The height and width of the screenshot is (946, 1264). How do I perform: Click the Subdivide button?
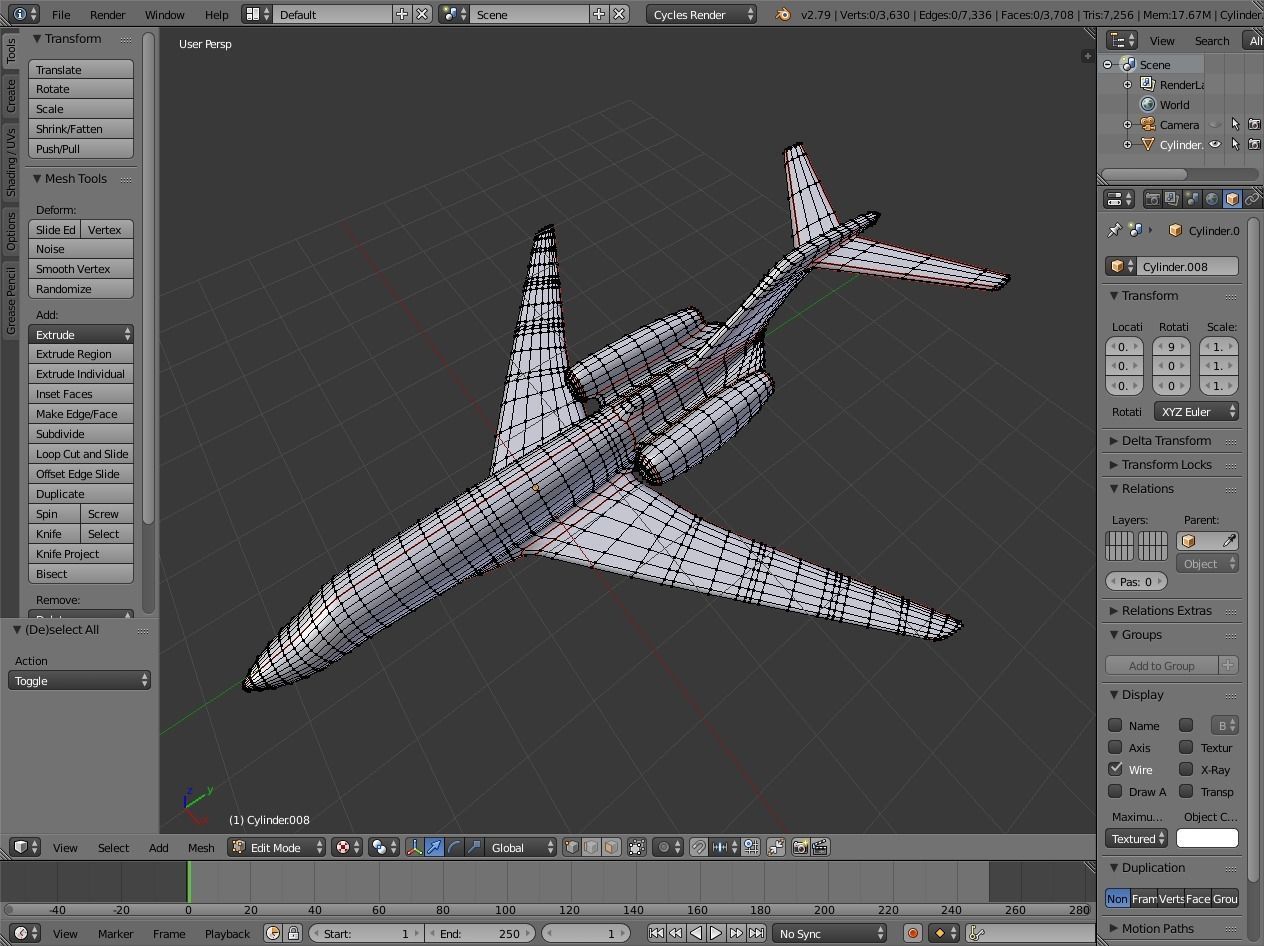[81, 433]
